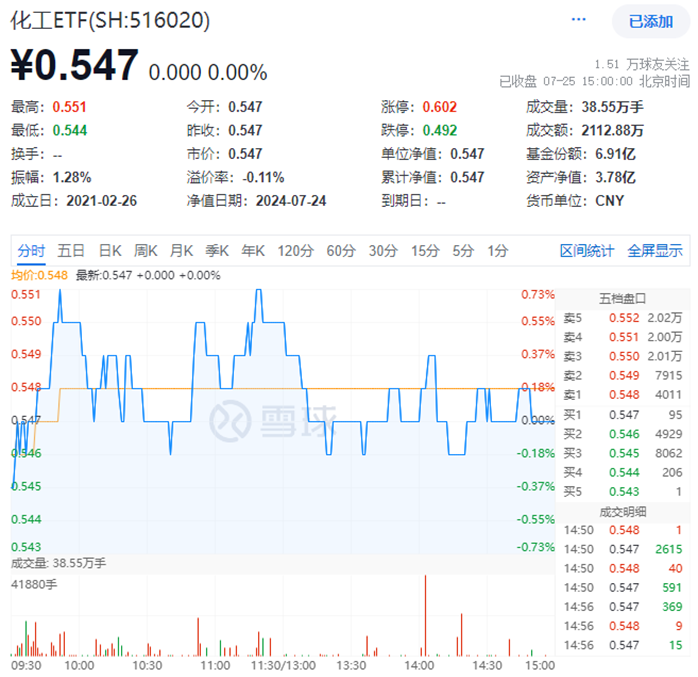Image resolution: width=698 pixels, height=677 pixels.
Task: Open the three-dot more options menu
Action: click(x=579, y=20)
